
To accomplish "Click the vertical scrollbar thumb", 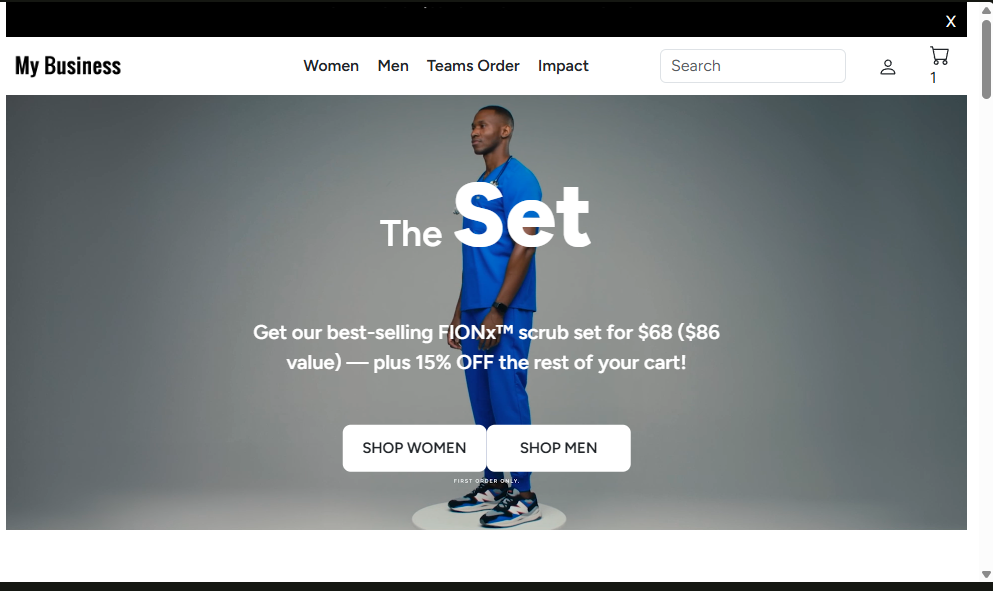I will [986, 59].
